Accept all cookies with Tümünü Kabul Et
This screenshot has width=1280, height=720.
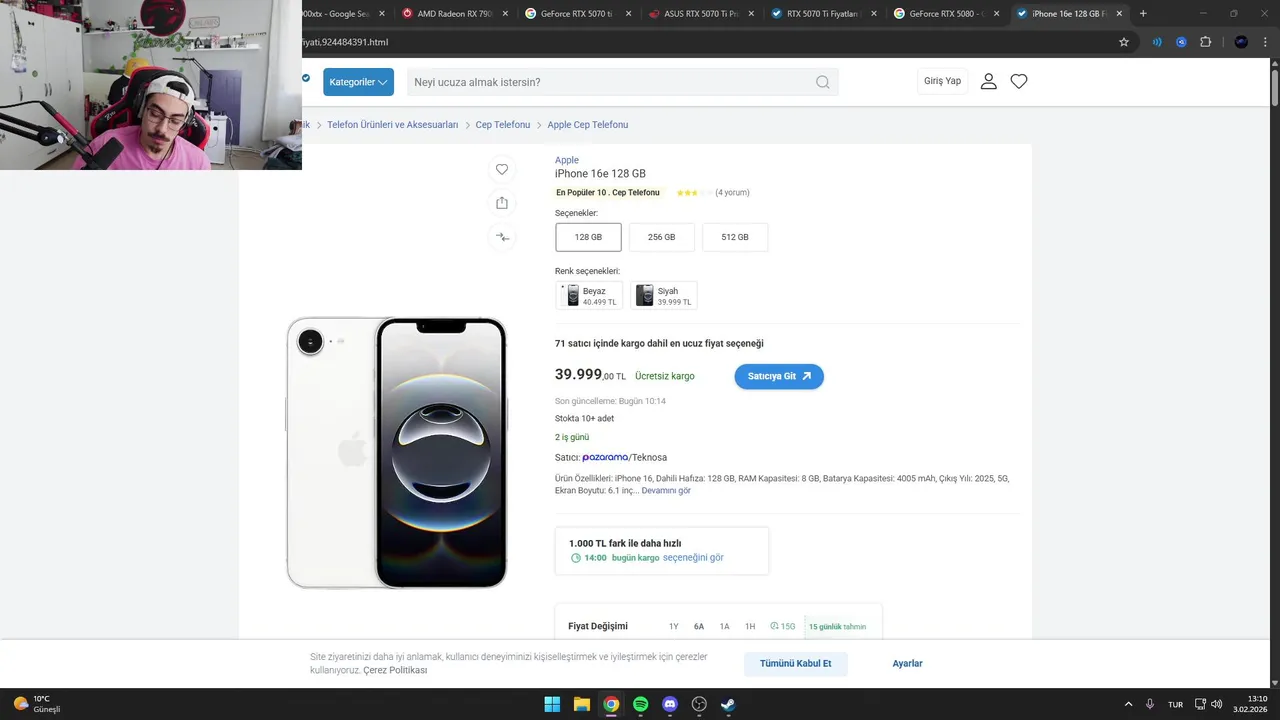[x=795, y=664]
